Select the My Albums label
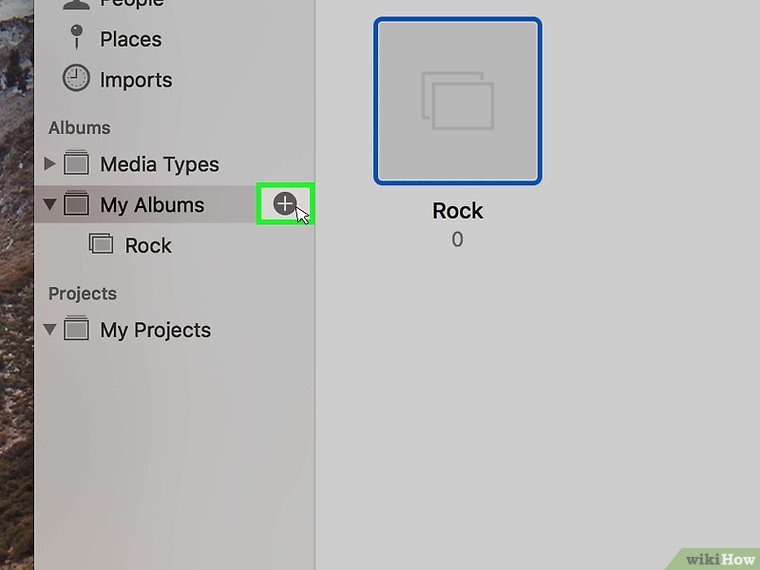760x570 pixels. point(152,205)
